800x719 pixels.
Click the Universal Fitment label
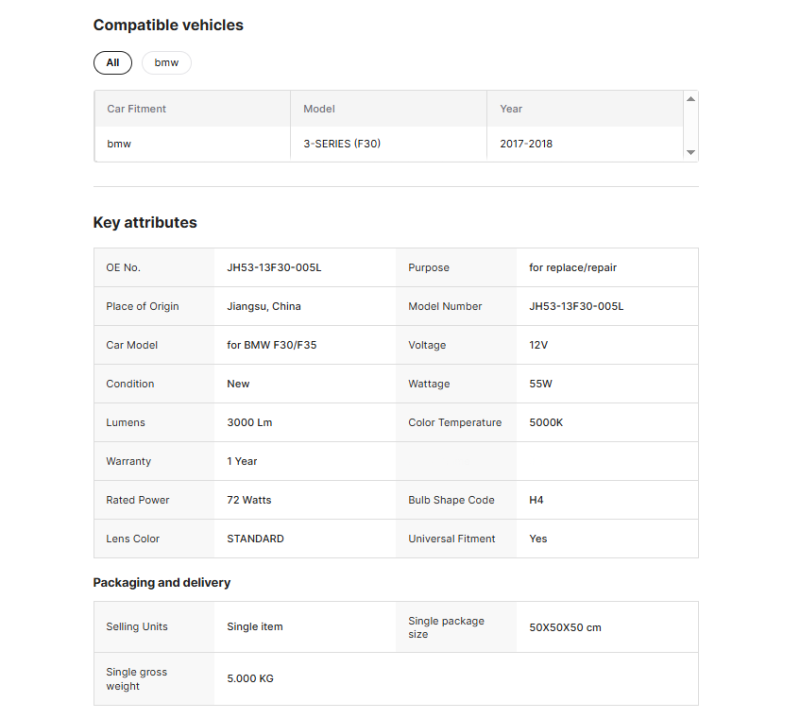click(452, 539)
